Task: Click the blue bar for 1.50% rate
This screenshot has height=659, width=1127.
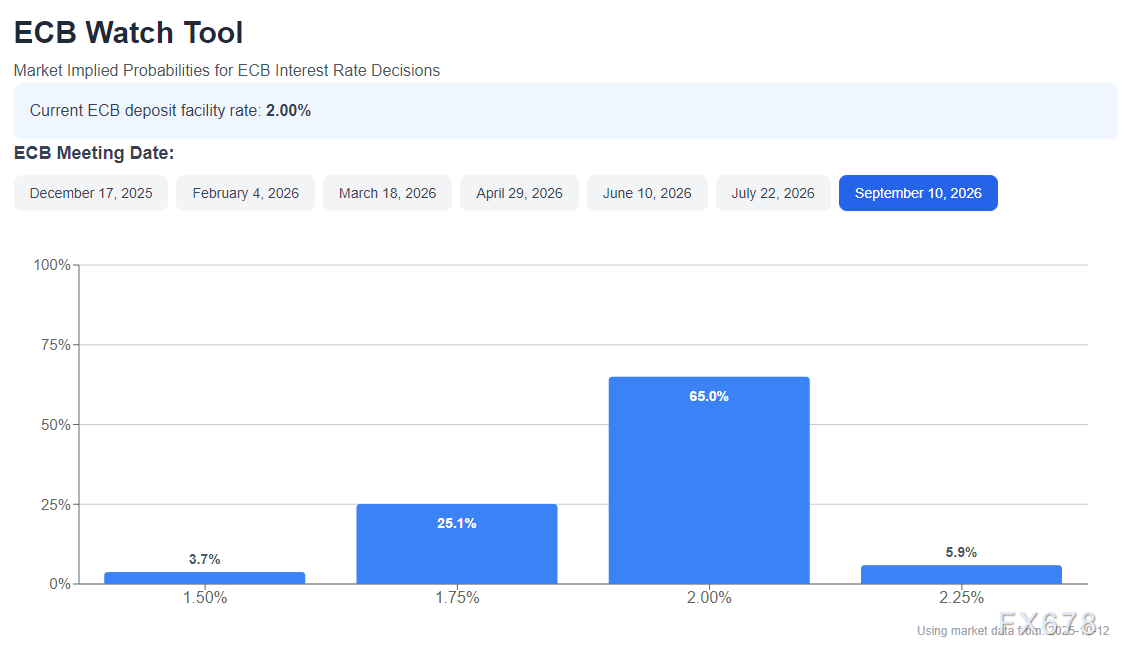Action: [204, 578]
